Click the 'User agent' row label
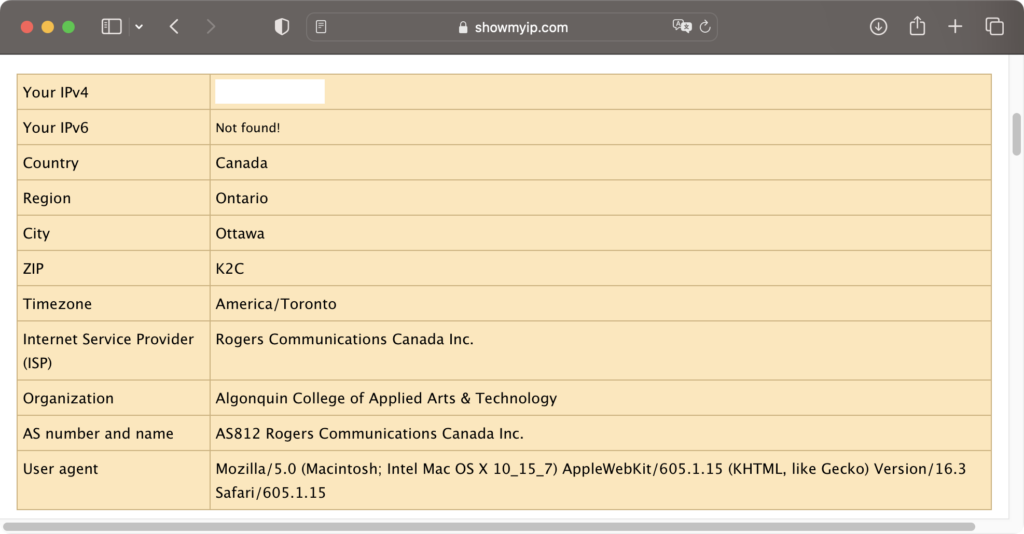The height and width of the screenshot is (534, 1024). point(60,469)
